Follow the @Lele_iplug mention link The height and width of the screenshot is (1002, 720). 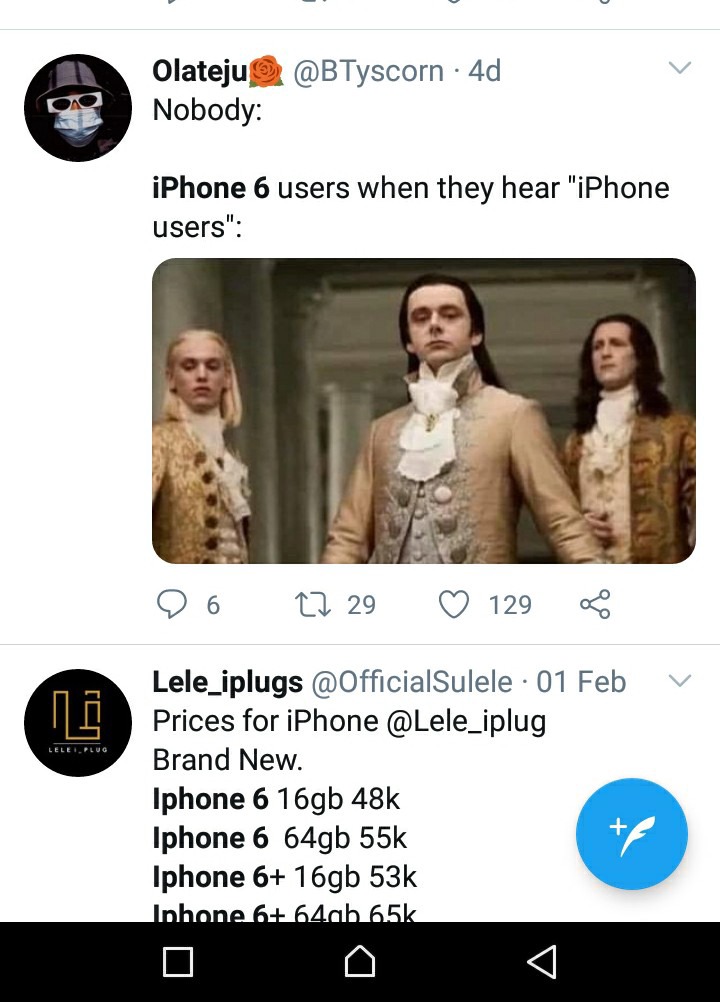pyautogui.click(x=466, y=721)
